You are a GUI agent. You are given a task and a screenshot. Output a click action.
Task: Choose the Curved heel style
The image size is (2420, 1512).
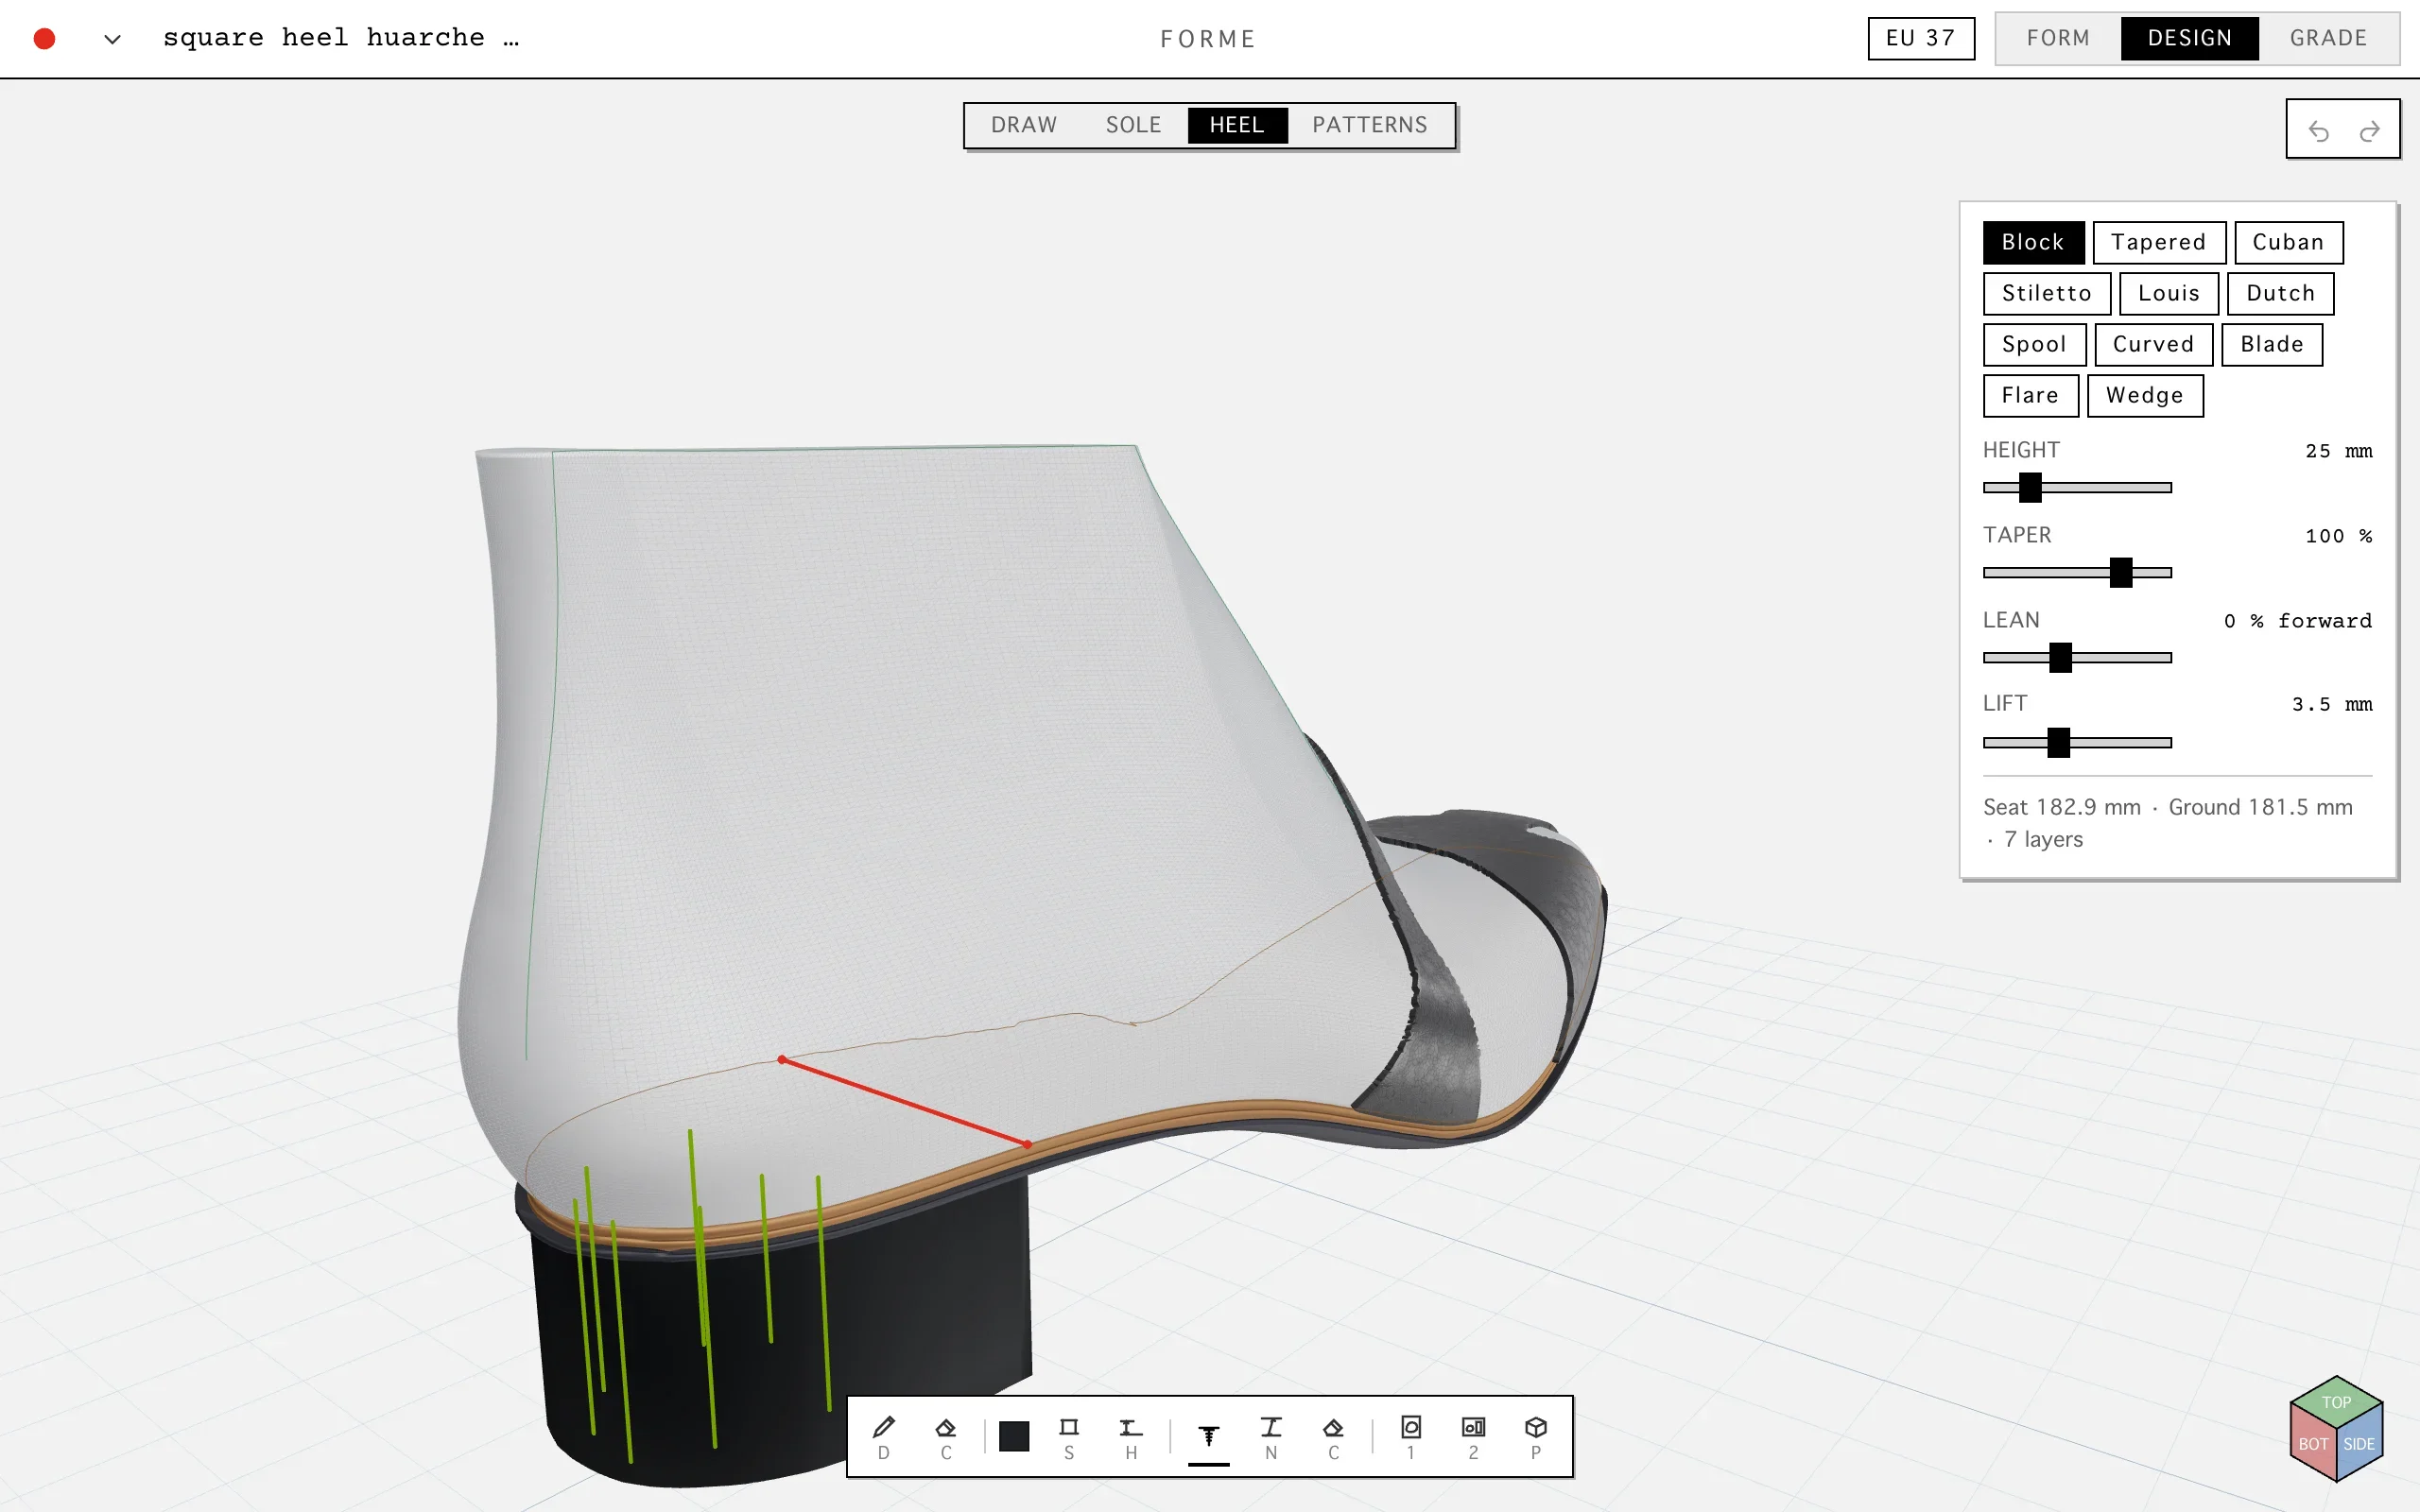coord(2153,344)
